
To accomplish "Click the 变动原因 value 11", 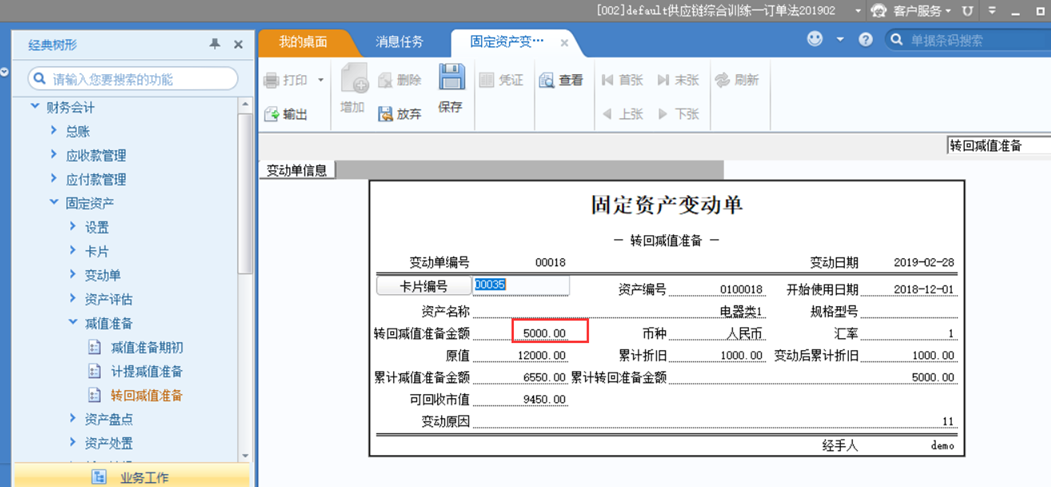I will click(948, 421).
